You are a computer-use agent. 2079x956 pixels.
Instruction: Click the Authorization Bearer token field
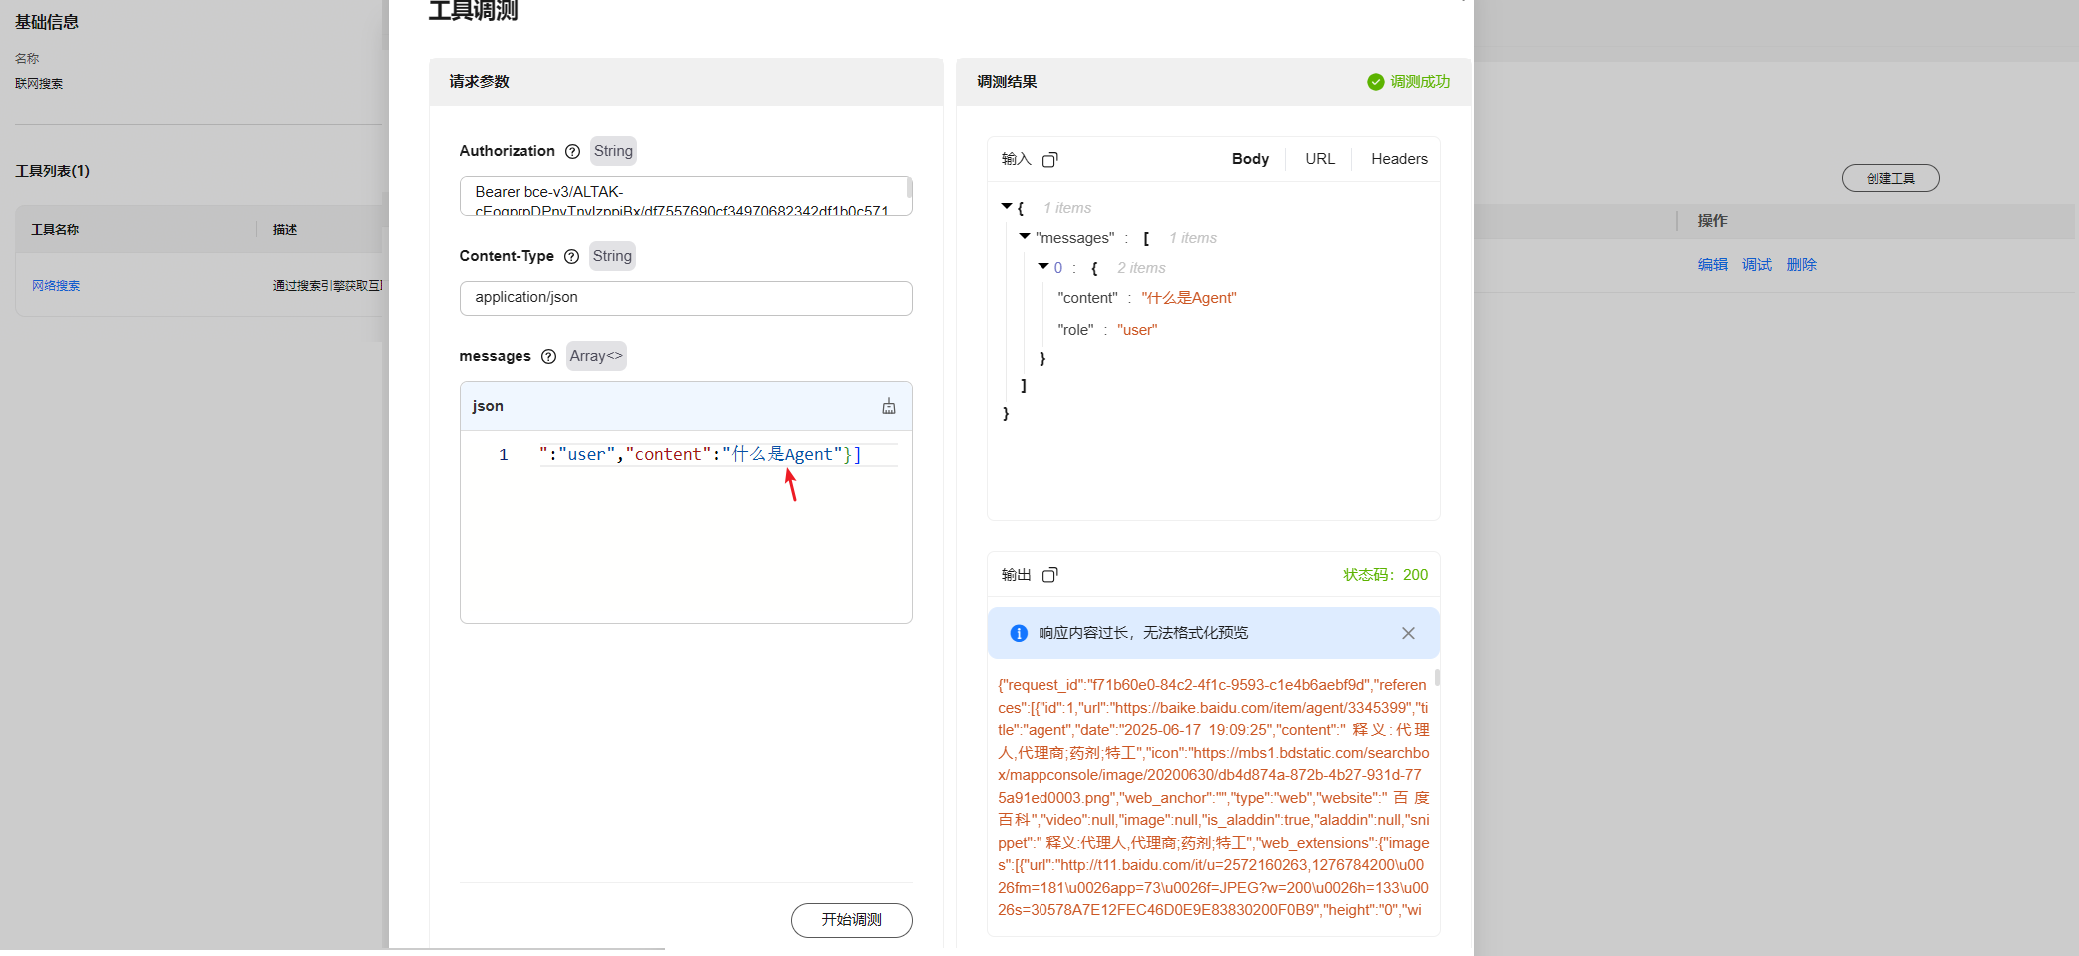(x=686, y=196)
